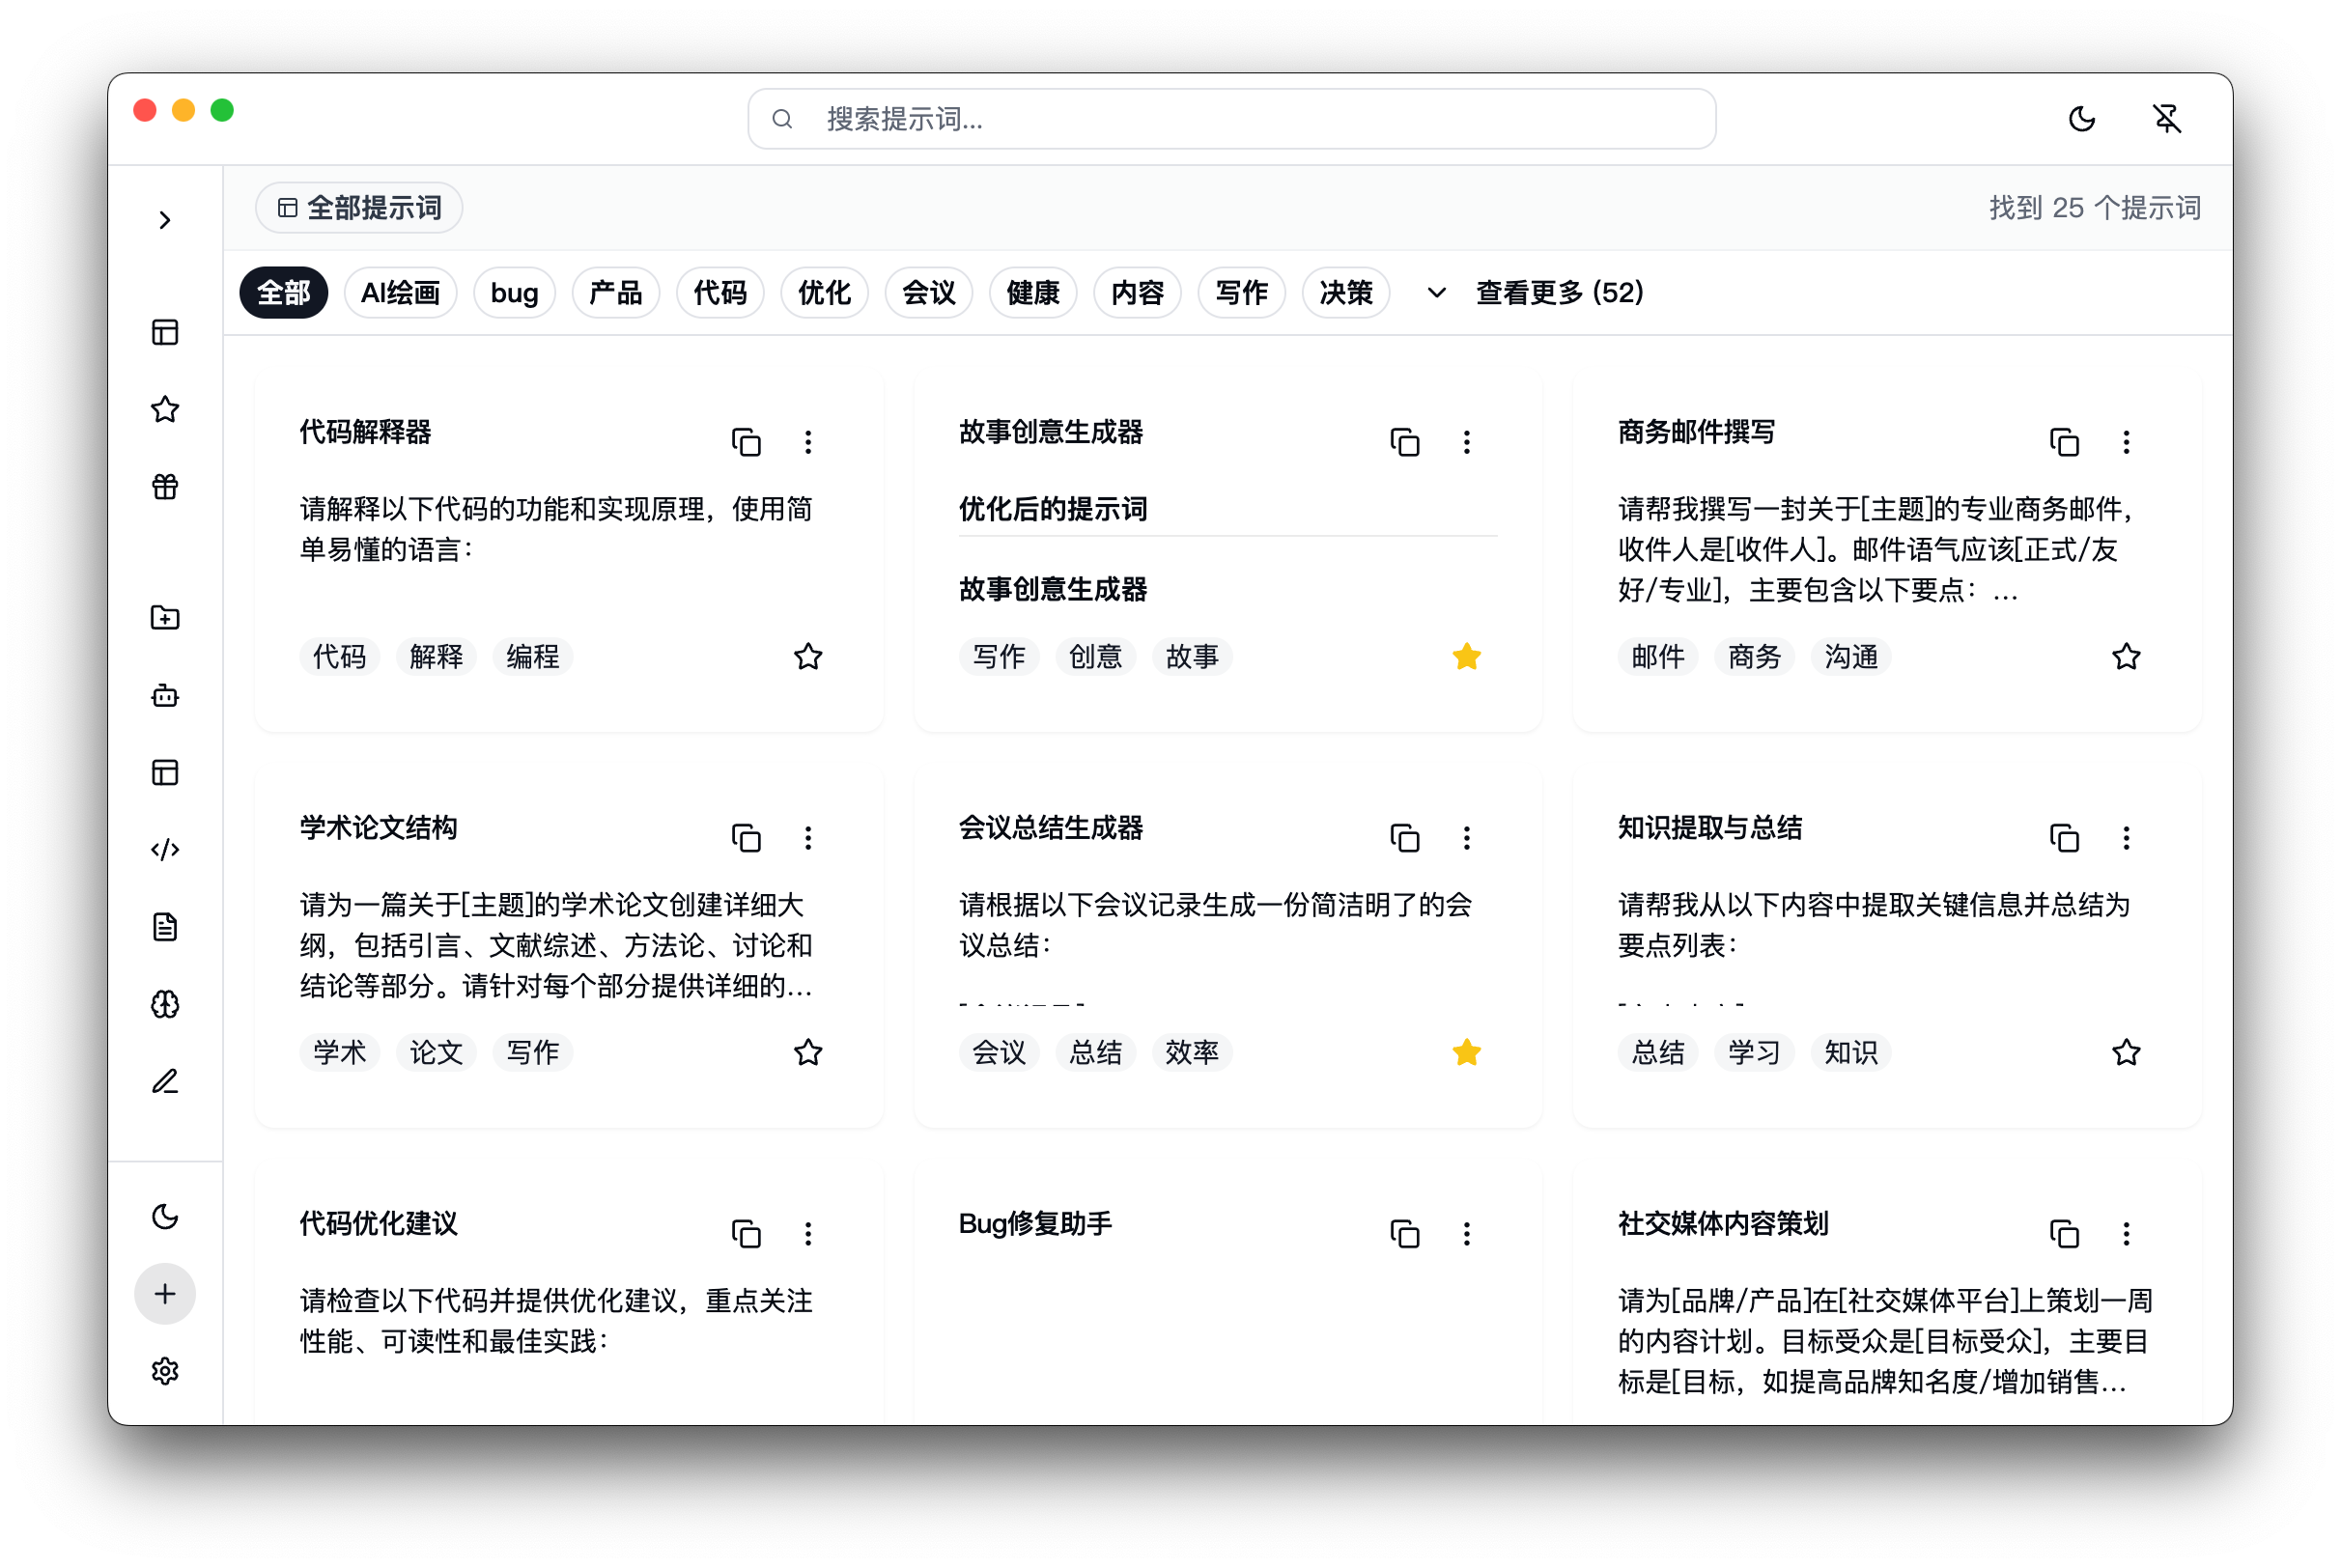Open the code brackets sidebar icon
This screenshot has width=2341, height=1568.
click(x=165, y=850)
